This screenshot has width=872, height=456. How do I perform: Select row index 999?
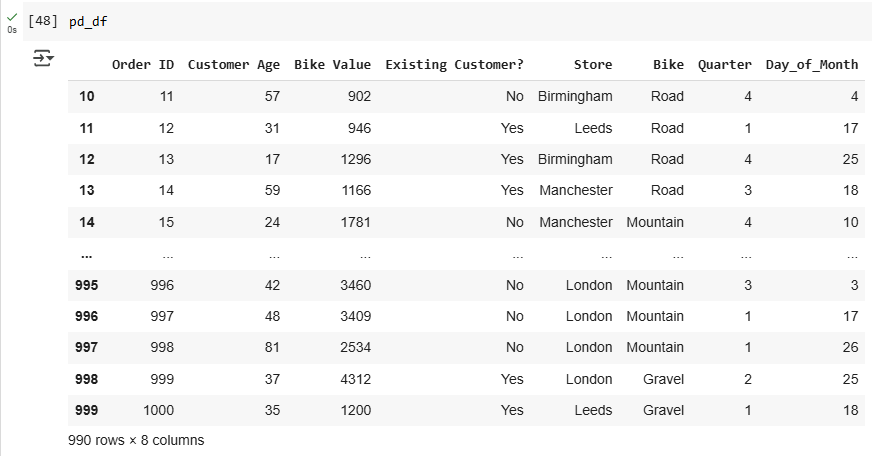86,410
